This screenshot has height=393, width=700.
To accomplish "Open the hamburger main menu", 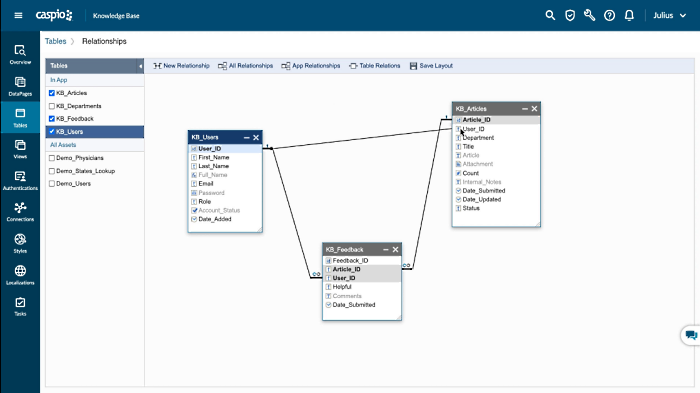I will click(x=18, y=16).
